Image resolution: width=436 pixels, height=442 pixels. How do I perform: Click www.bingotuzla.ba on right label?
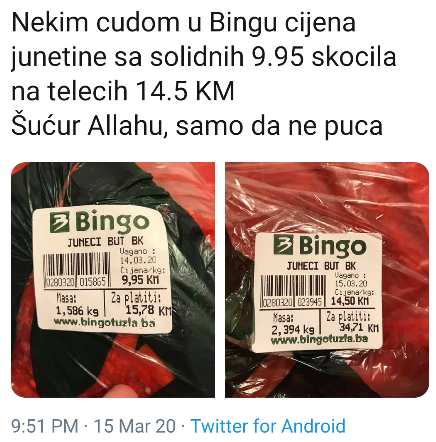point(319,339)
